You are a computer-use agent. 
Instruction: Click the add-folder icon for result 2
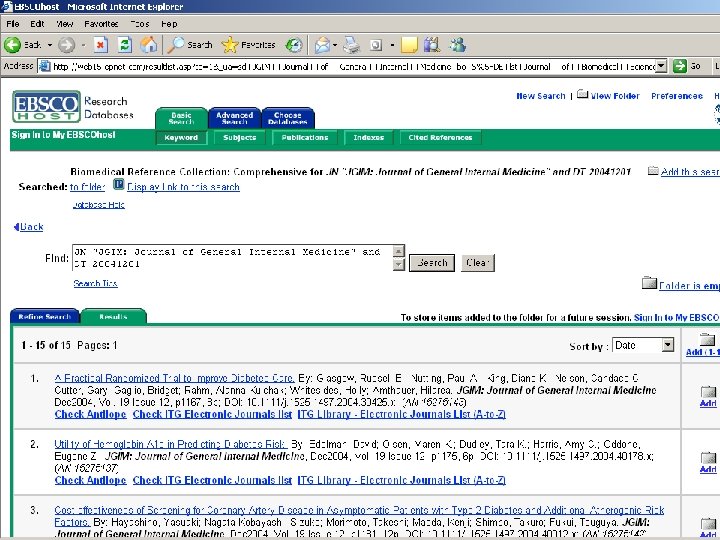point(708,458)
